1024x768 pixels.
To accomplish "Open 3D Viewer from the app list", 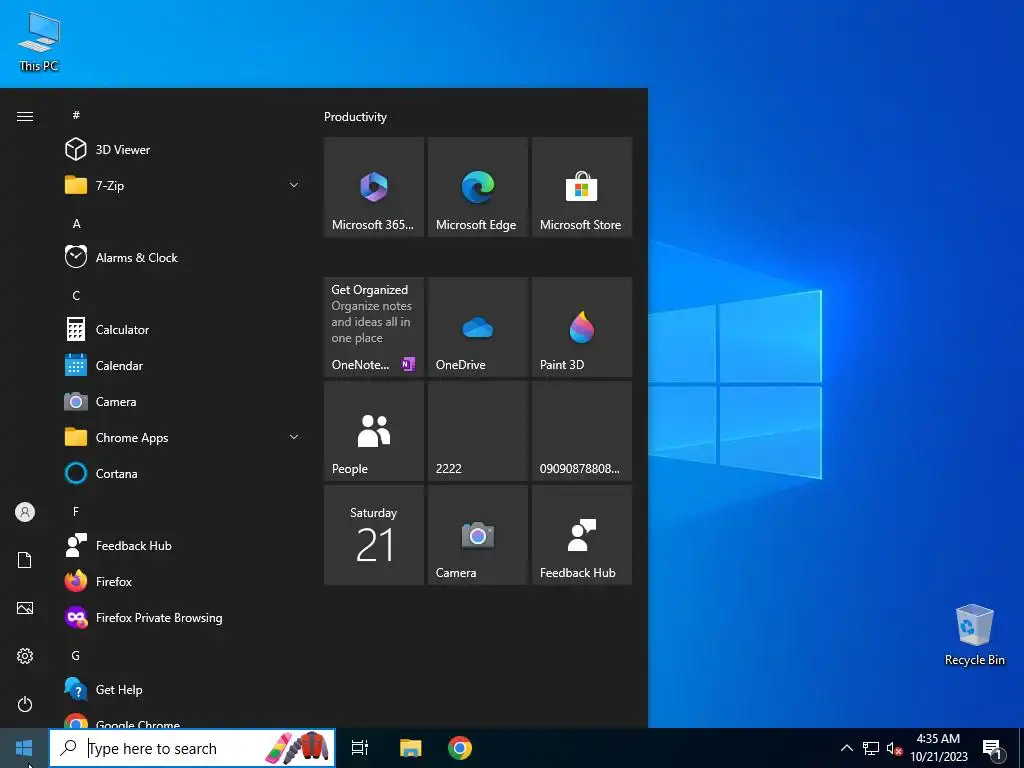I will coord(183,150).
